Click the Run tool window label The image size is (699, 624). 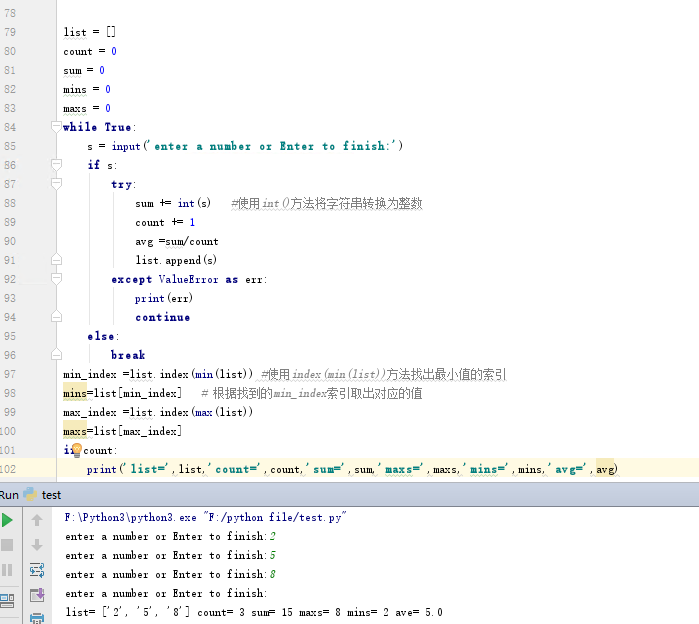click(x=9, y=495)
